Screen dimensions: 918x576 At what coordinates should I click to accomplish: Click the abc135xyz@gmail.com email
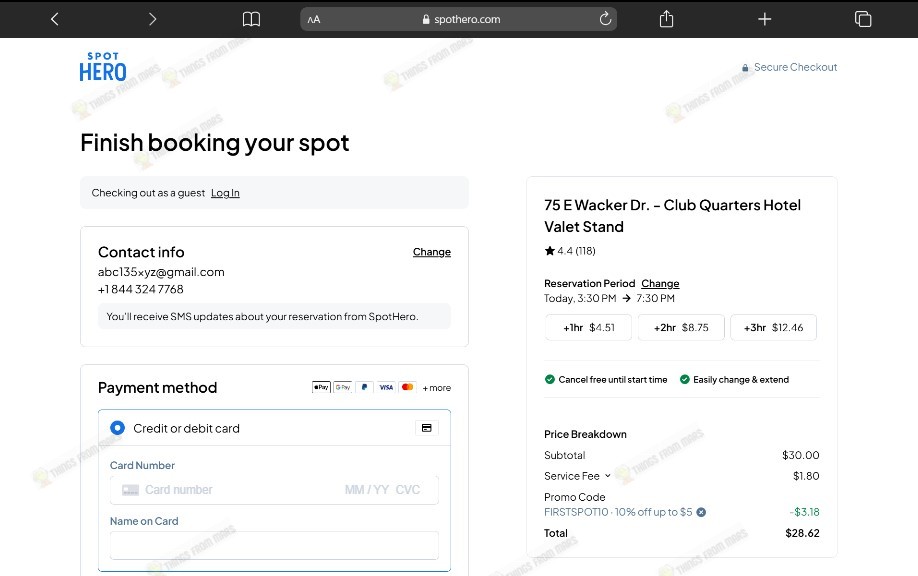pyautogui.click(x=161, y=272)
